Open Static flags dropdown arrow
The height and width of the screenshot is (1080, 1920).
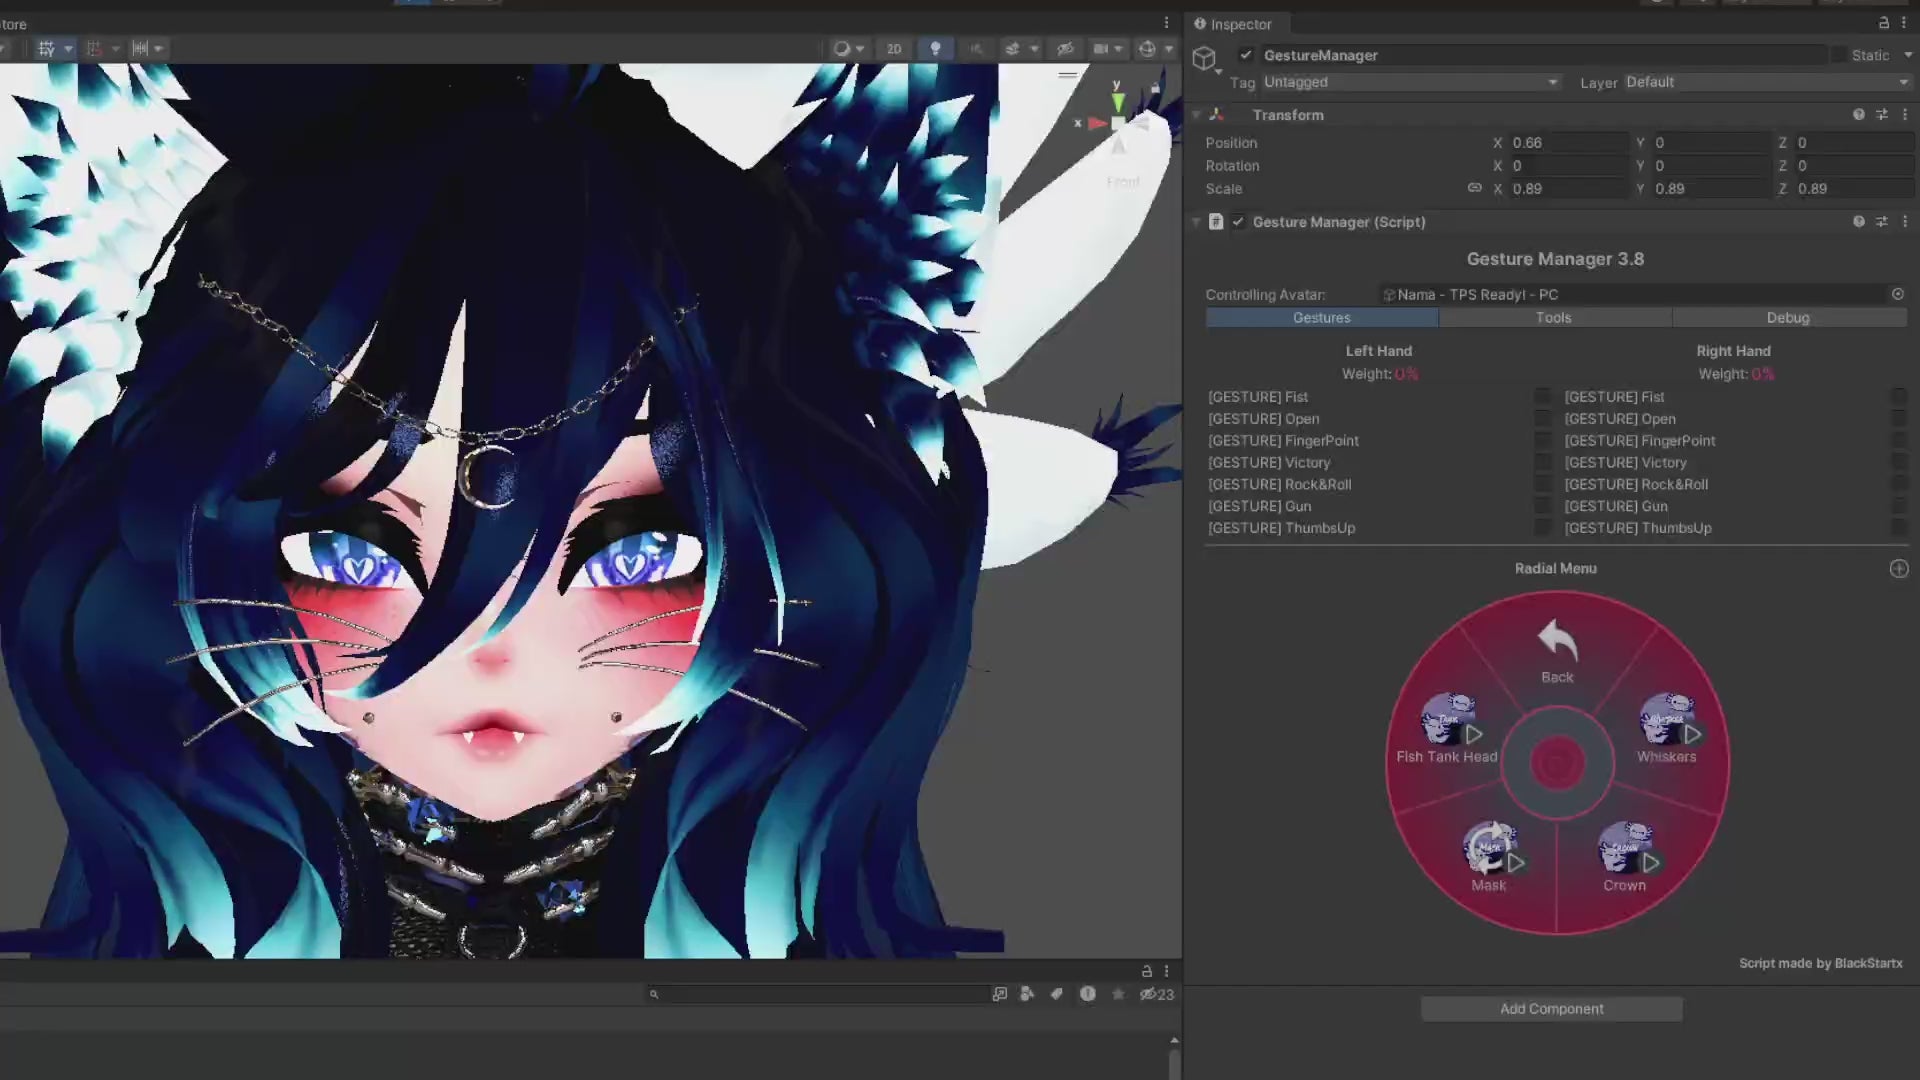[1907, 55]
